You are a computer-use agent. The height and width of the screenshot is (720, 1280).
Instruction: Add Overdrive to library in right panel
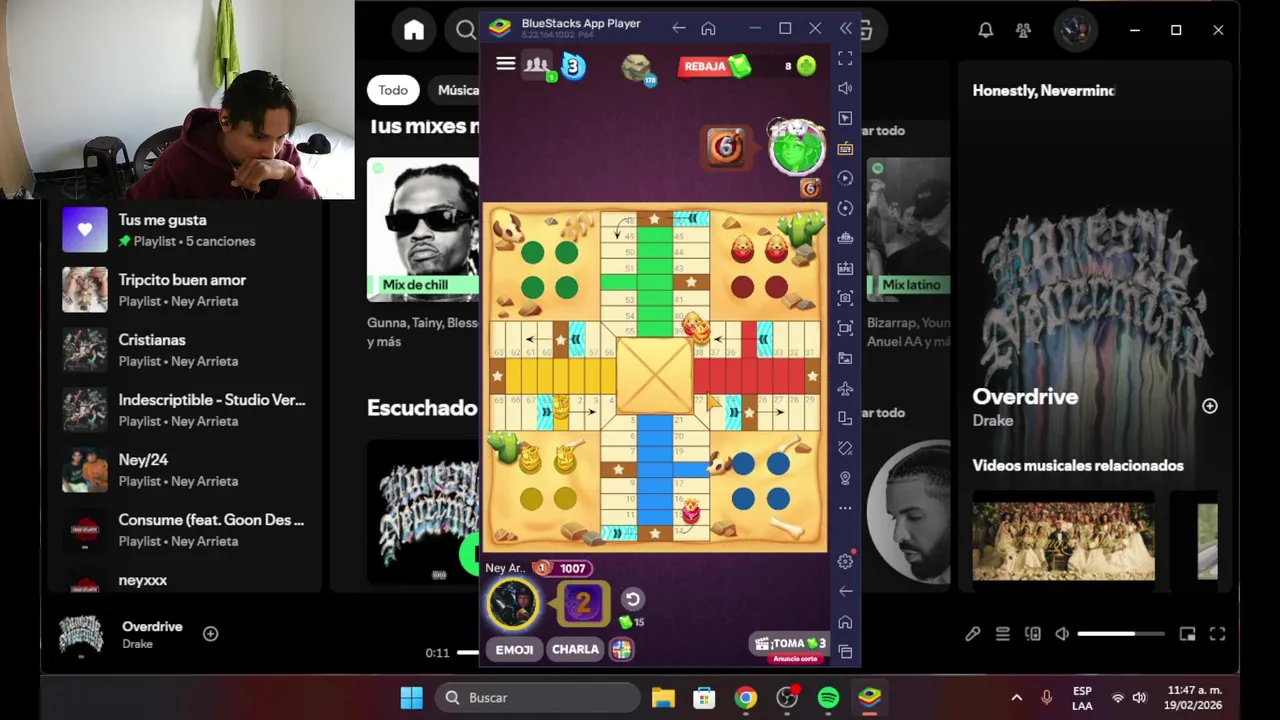[x=1210, y=406]
